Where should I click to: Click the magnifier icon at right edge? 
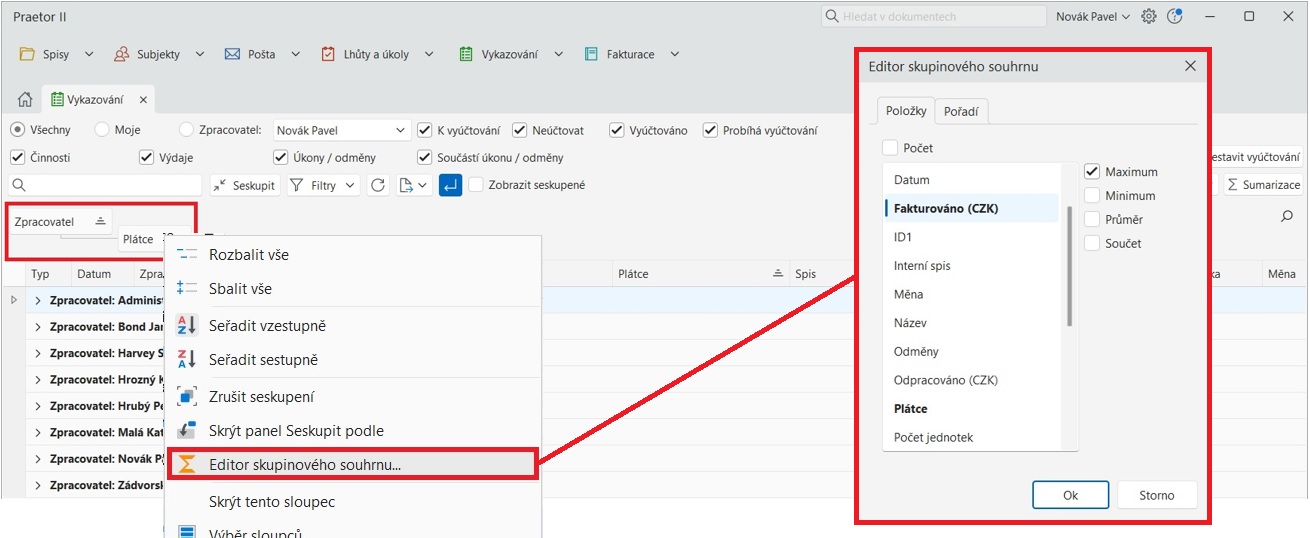(x=1287, y=215)
